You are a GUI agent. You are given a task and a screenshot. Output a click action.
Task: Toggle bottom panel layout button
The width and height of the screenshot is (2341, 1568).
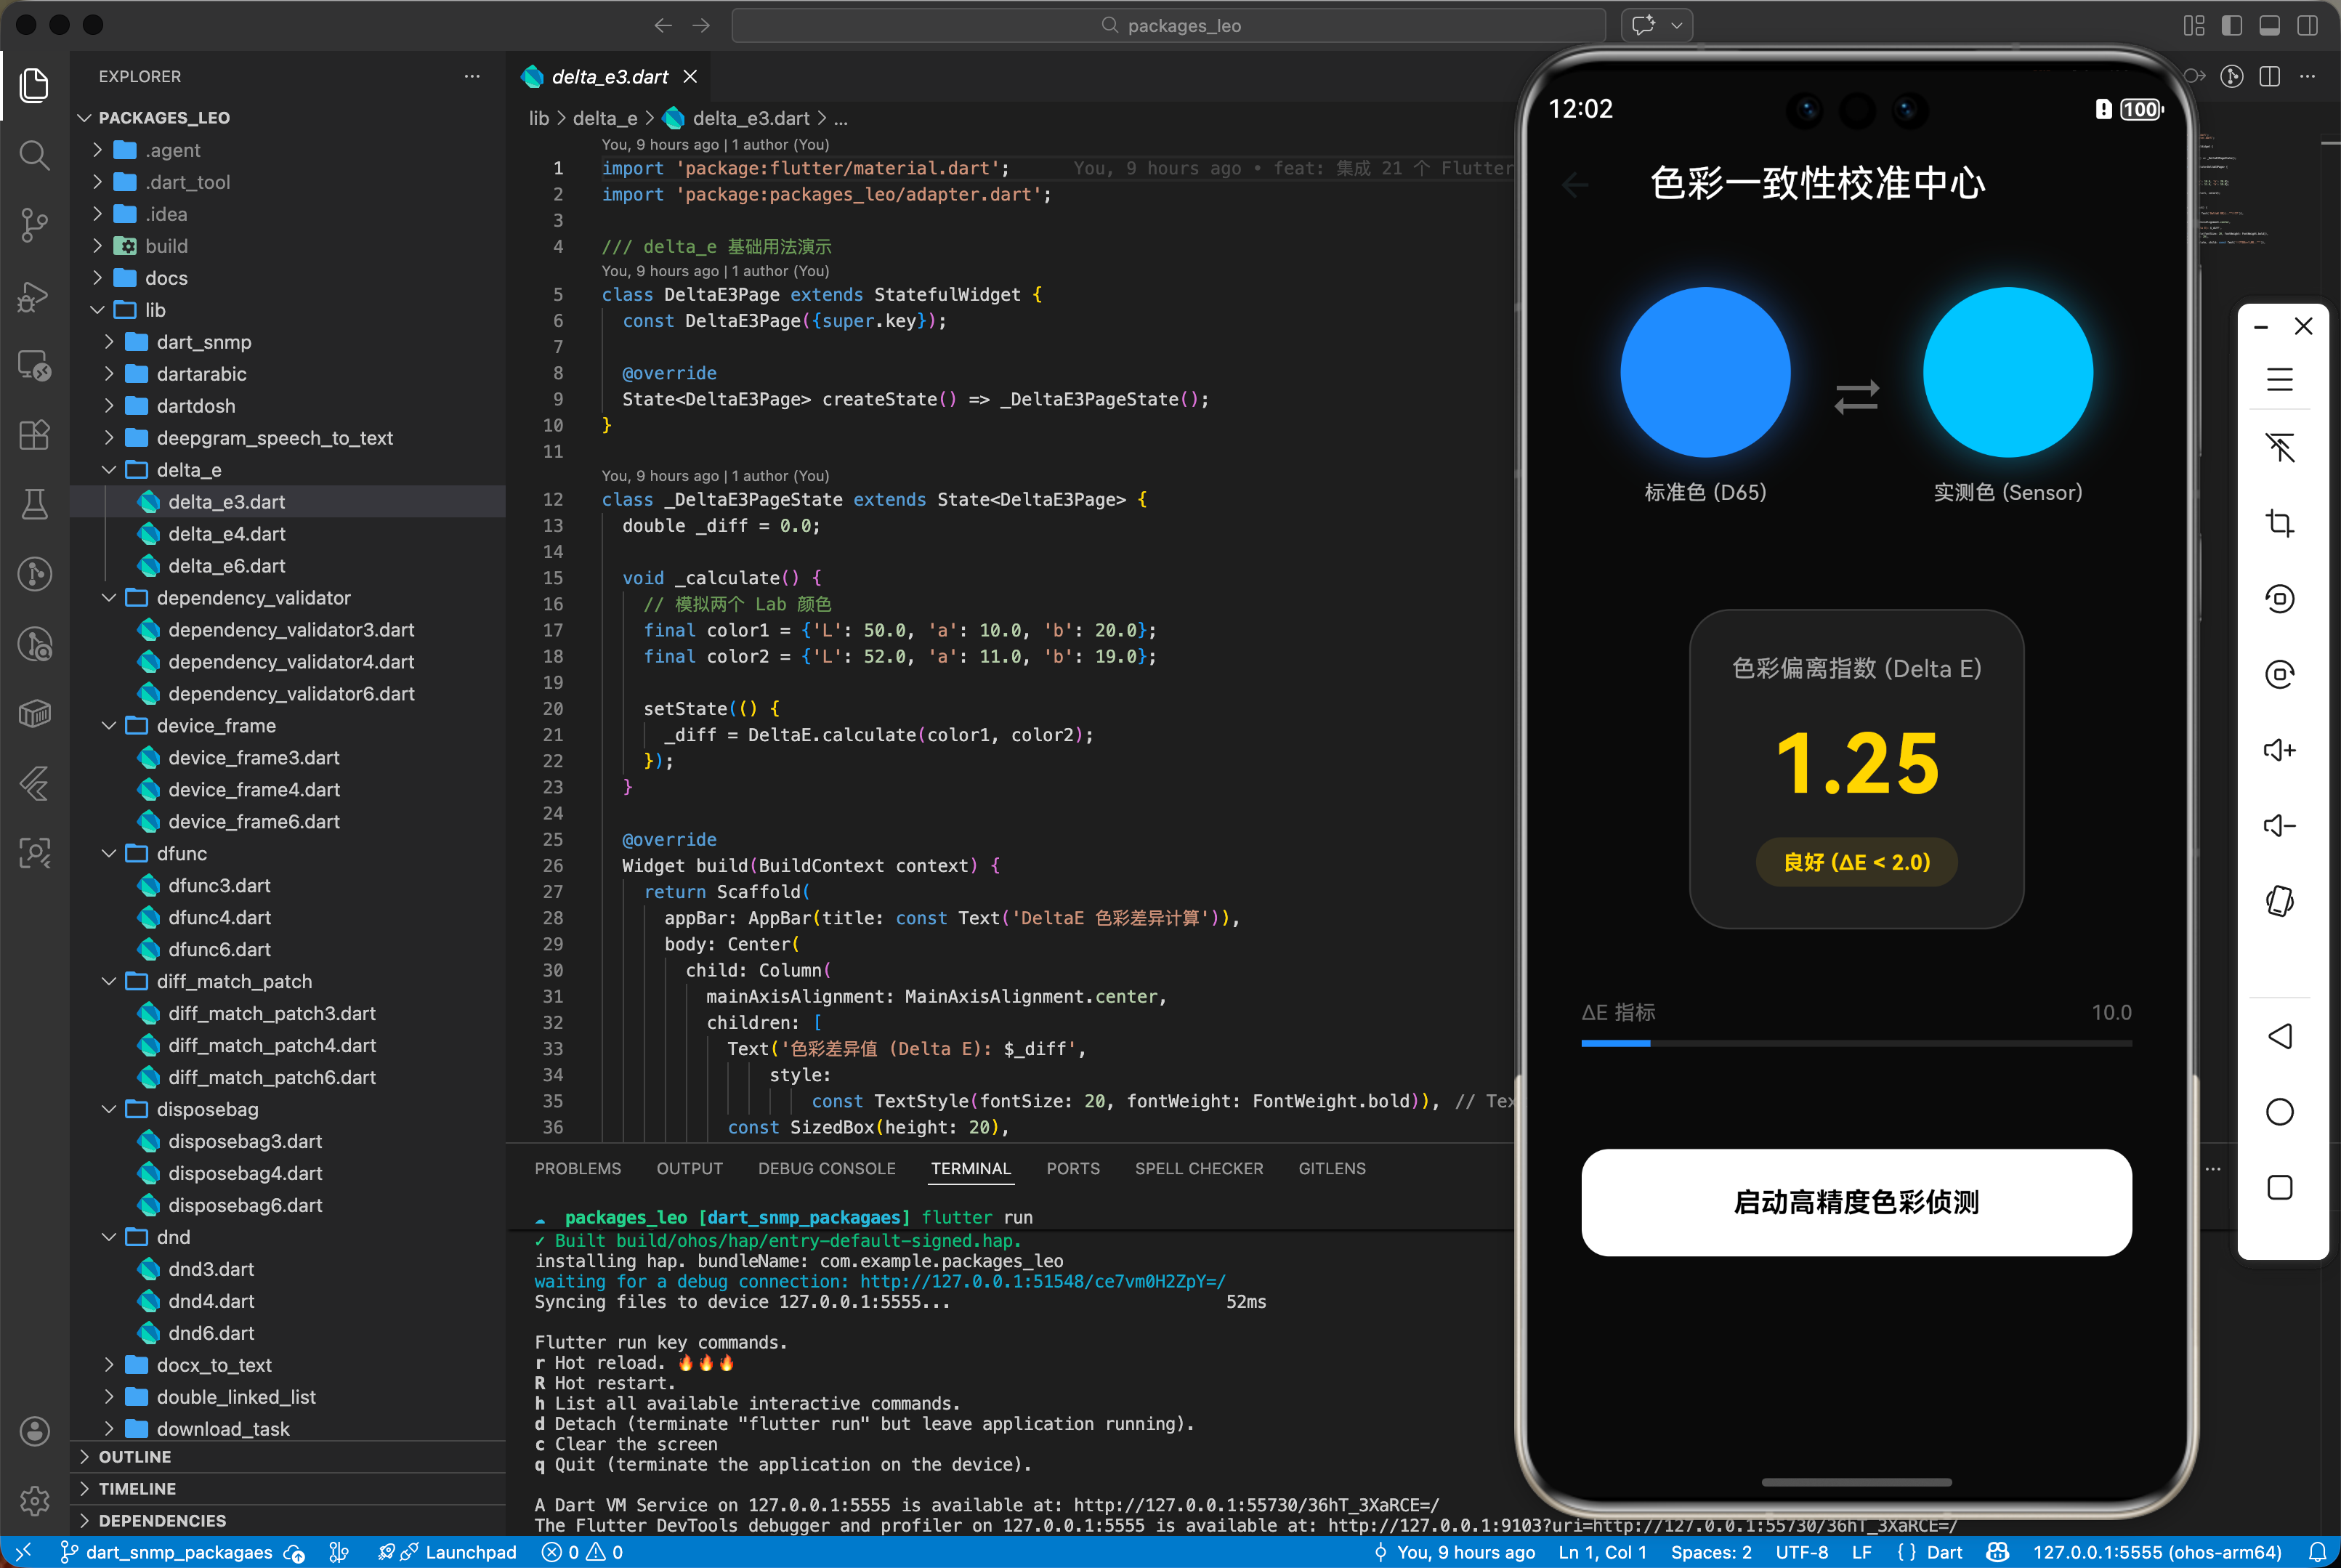point(2269,25)
